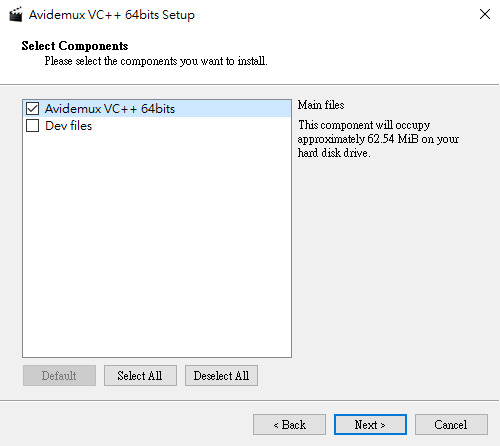Choose Select All components
The image size is (500, 446).
(x=140, y=376)
